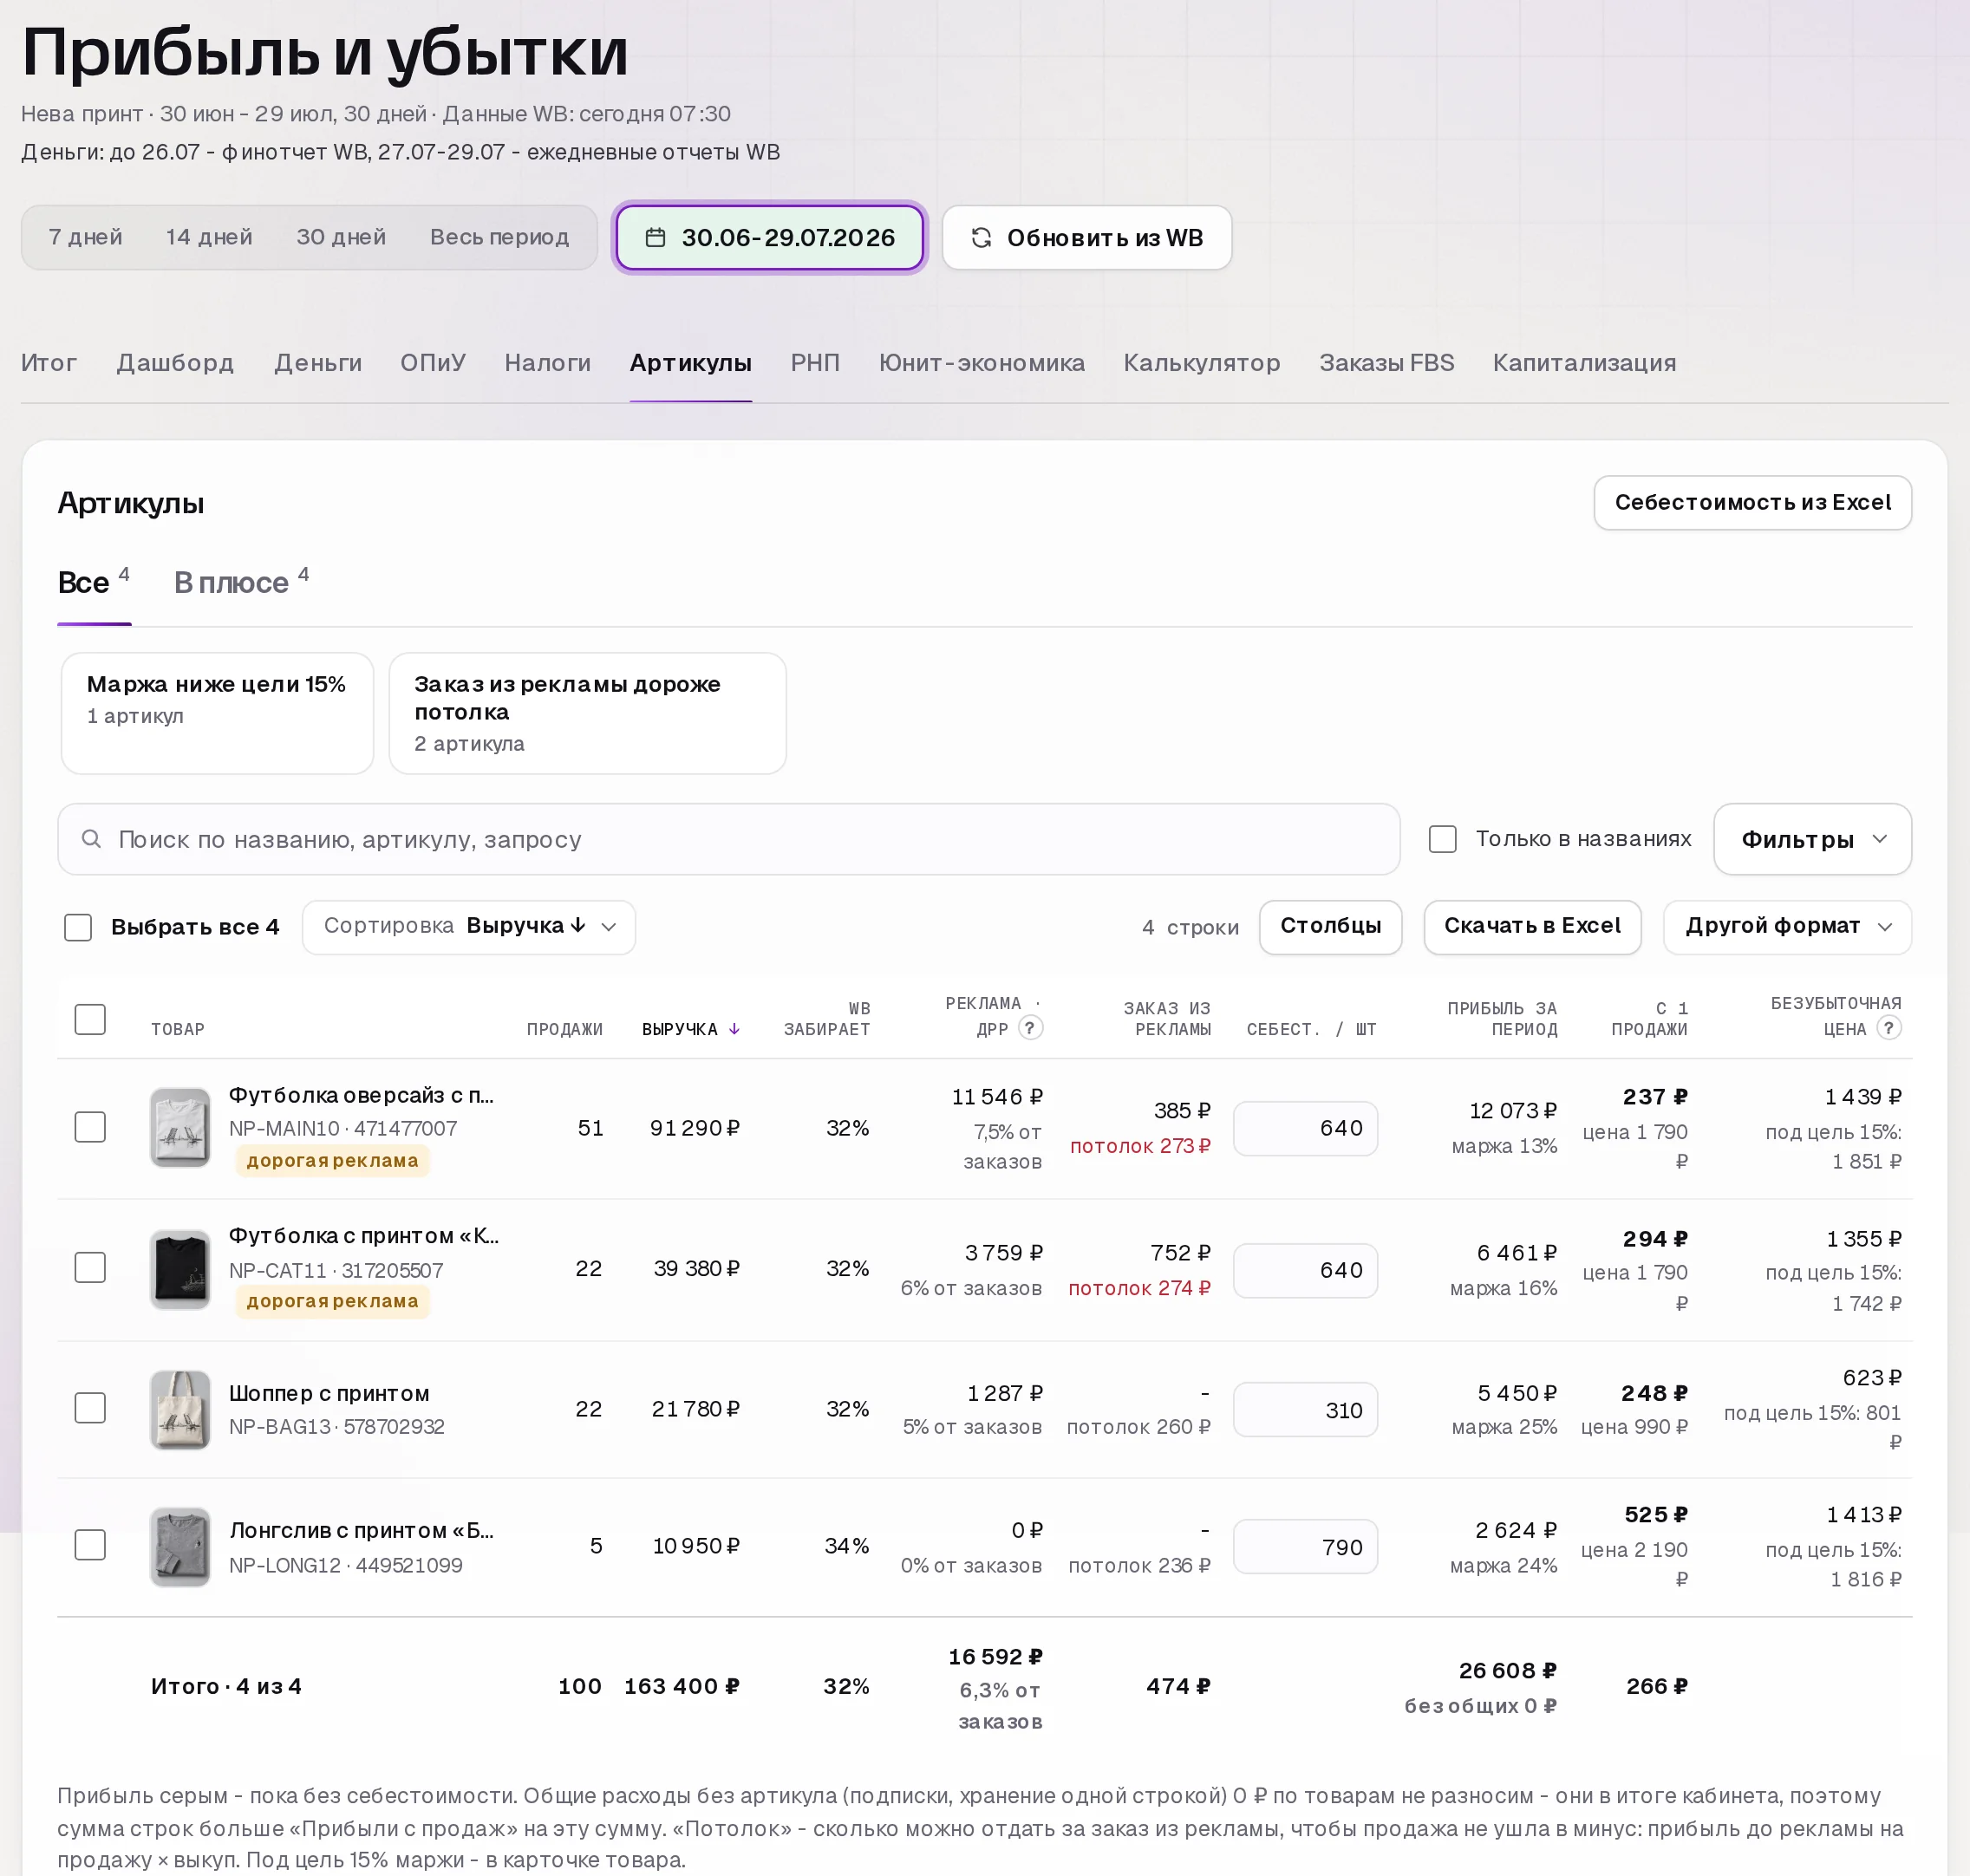The image size is (1970, 1876).
Task: Open the date range picker 30.06-29.07.2026
Action: (770, 238)
